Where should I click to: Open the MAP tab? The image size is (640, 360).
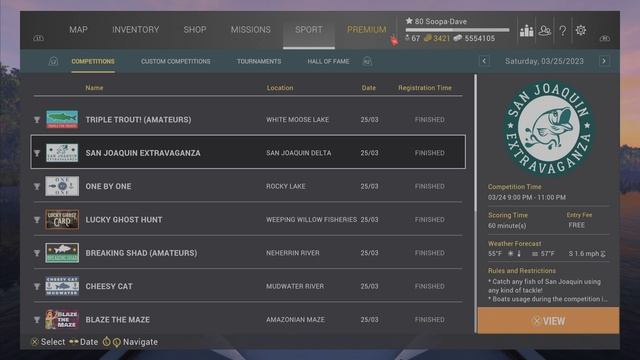pyautogui.click(x=78, y=30)
